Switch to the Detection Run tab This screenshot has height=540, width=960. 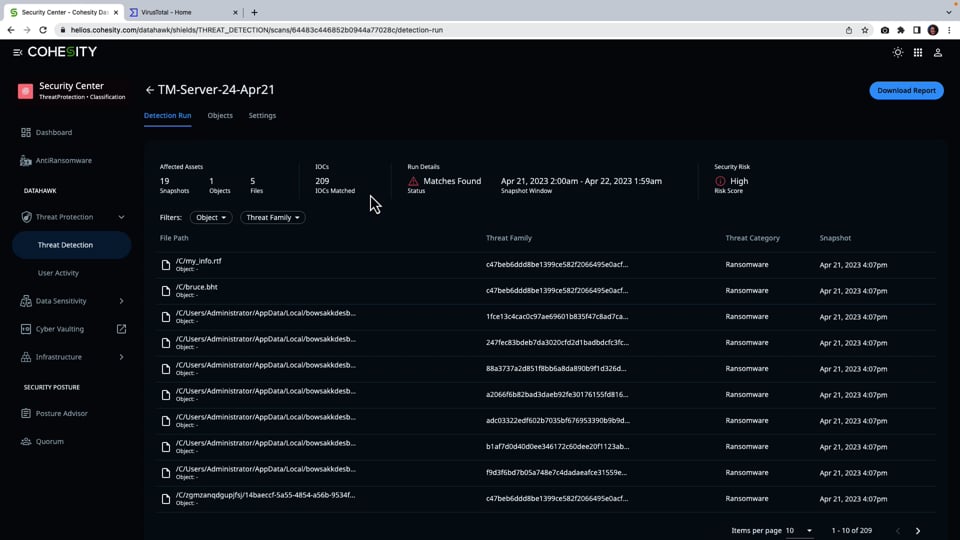pos(167,115)
